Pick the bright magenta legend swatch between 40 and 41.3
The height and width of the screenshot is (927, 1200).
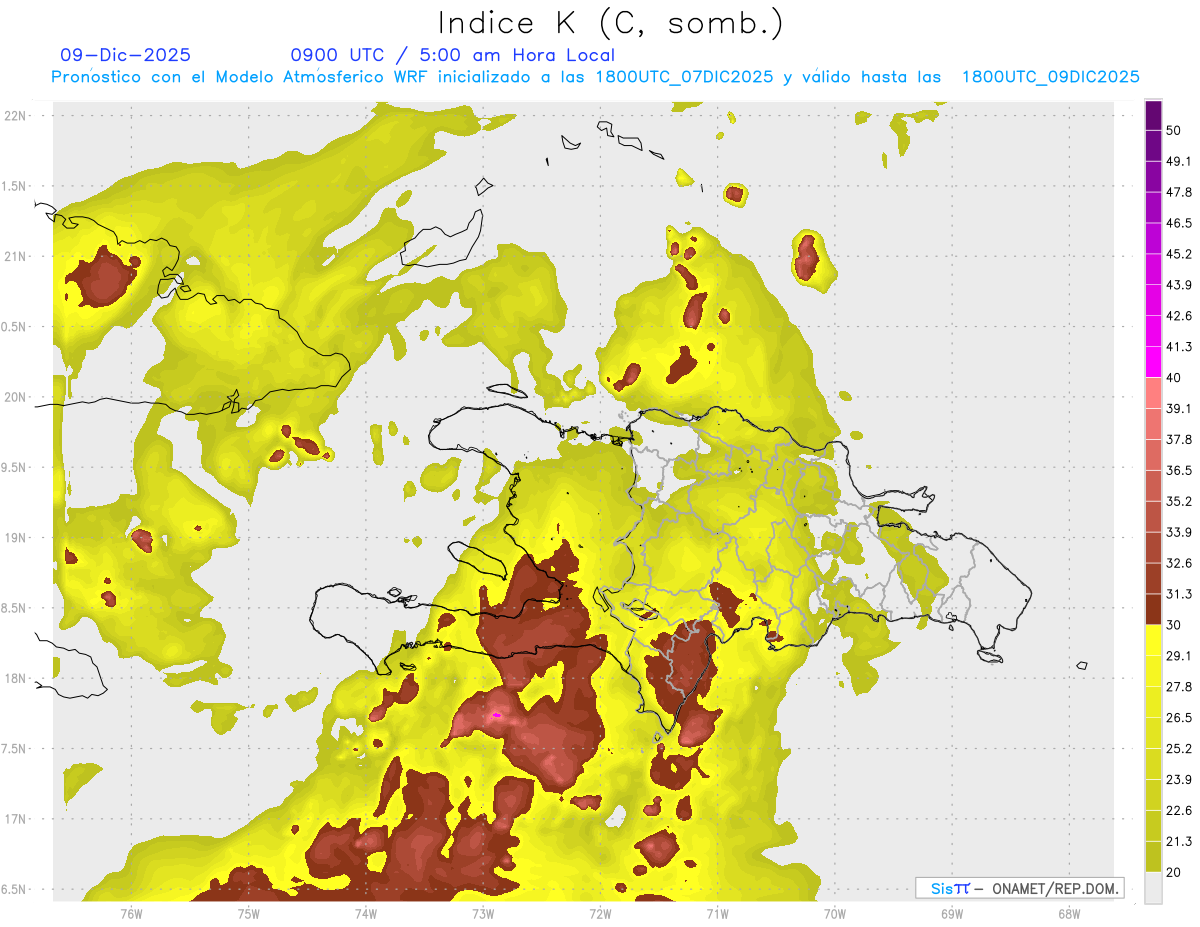tap(1154, 361)
